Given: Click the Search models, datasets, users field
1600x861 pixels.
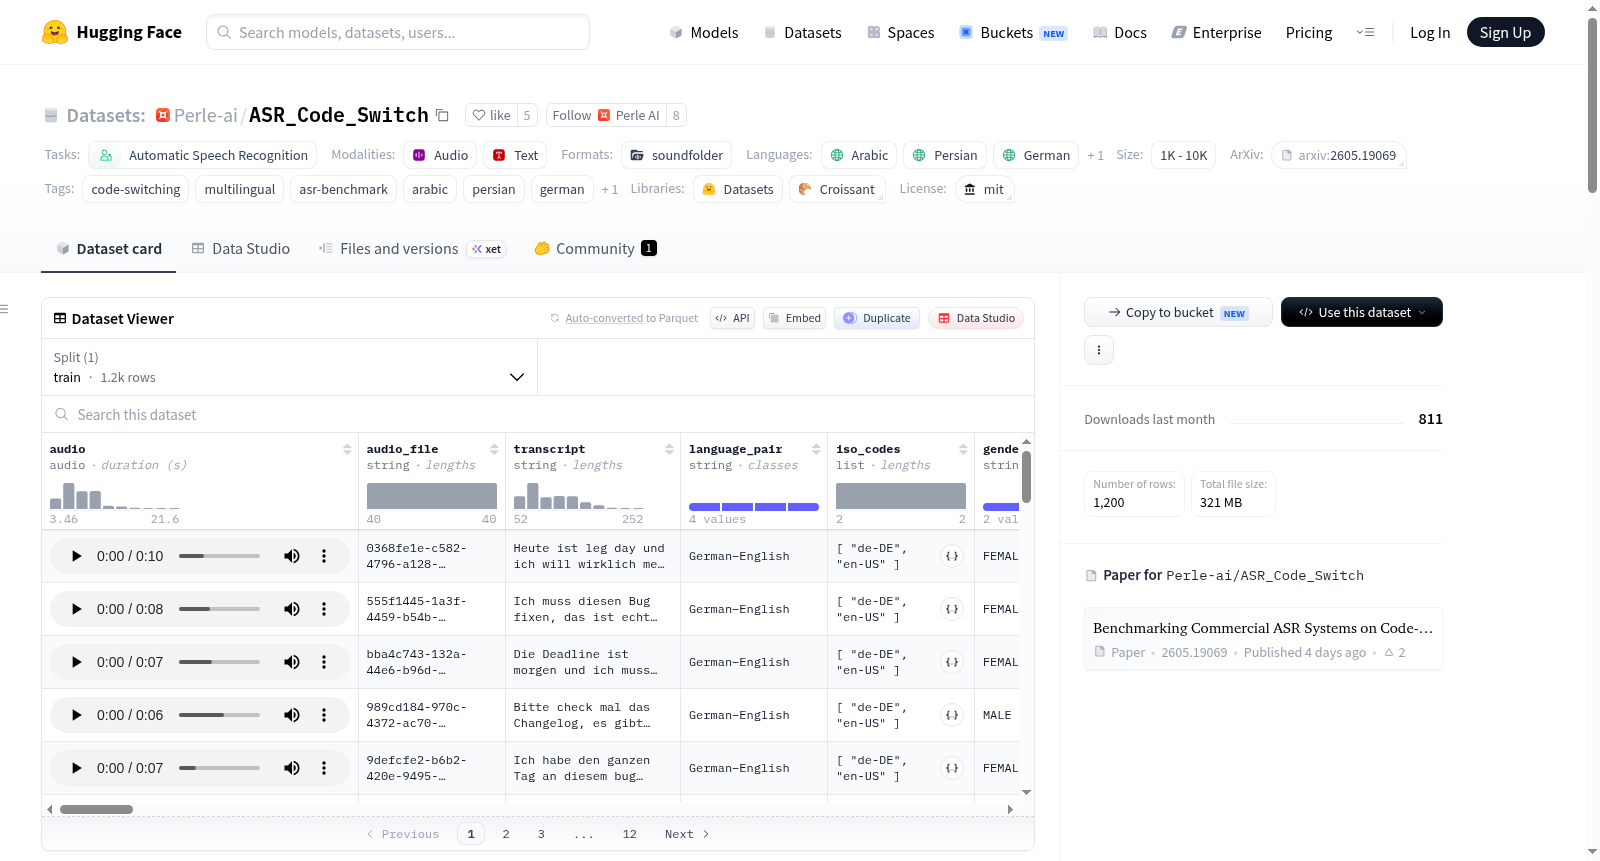Looking at the screenshot, I should point(398,32).
